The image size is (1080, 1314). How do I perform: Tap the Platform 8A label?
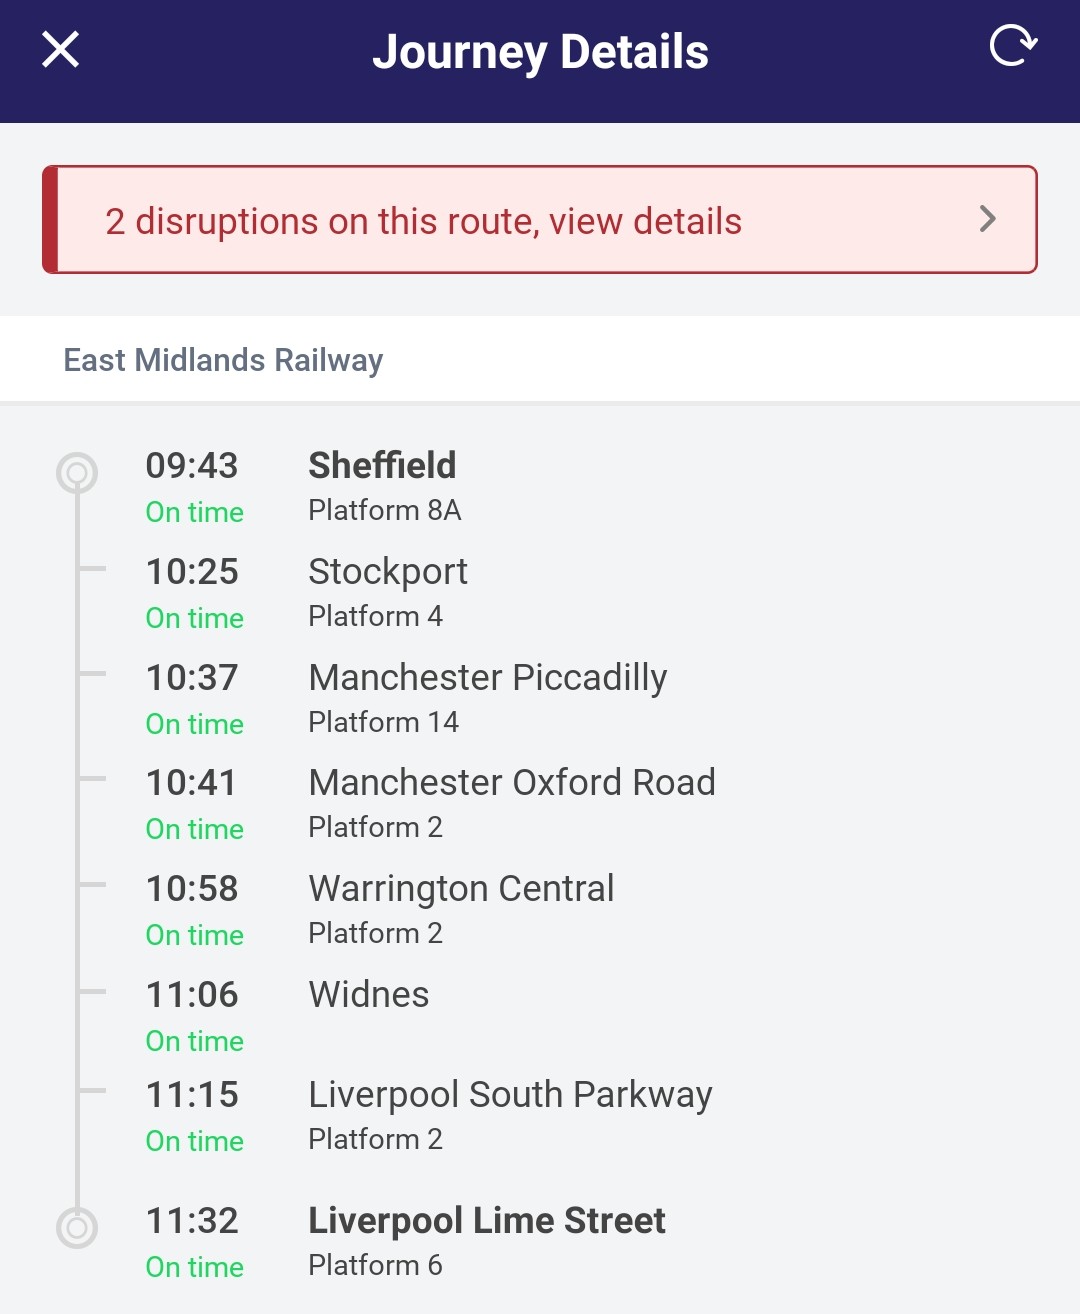[x=385, y=511]
